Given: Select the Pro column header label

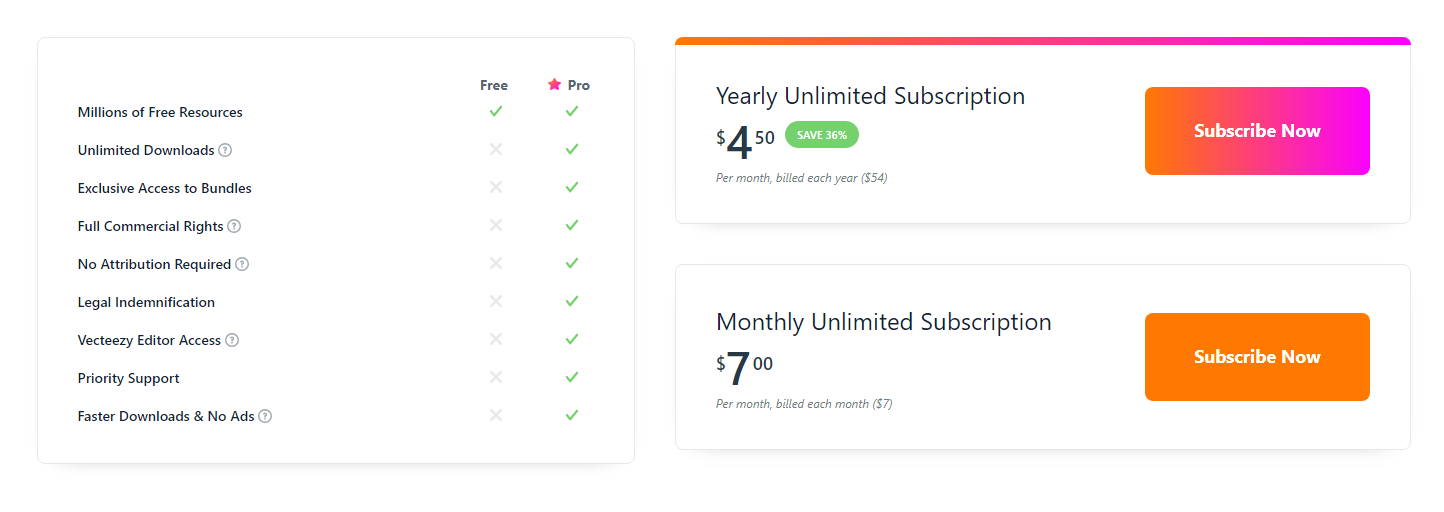Looking at the screenshot, I should (x=579, y=85).
